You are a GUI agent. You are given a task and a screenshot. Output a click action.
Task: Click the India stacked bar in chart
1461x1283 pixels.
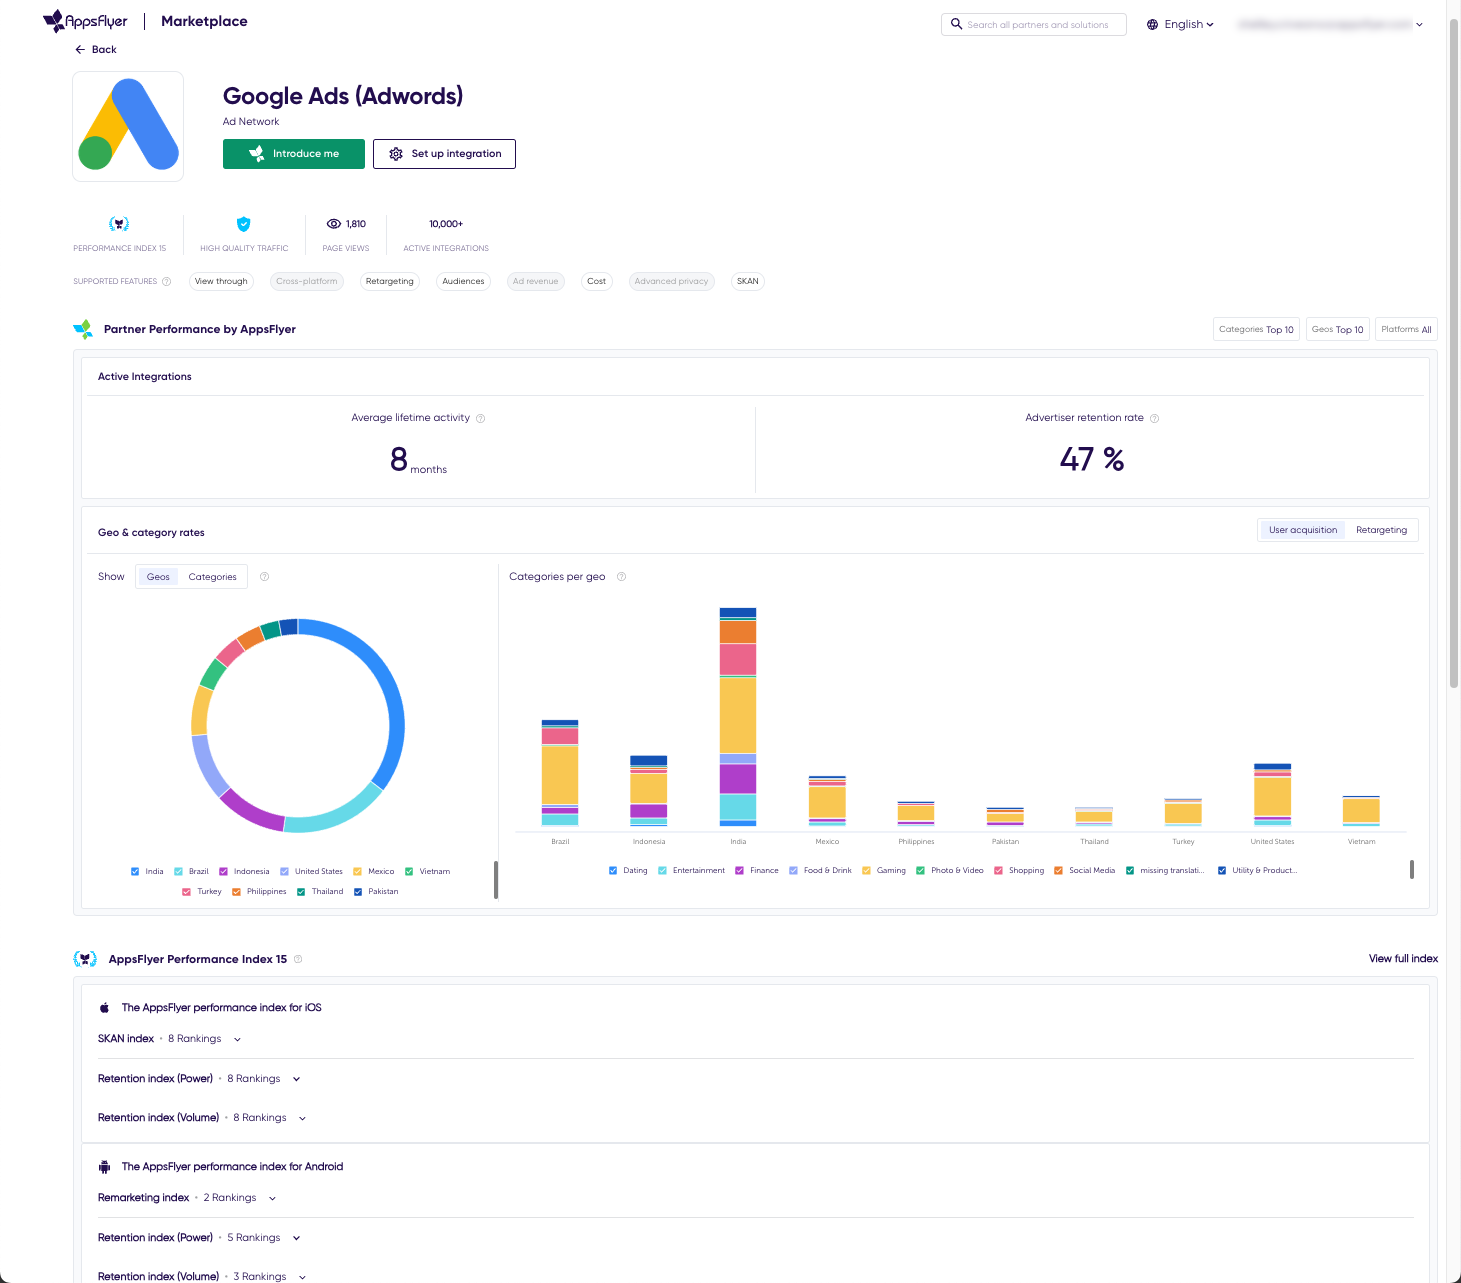pos(738,717)
